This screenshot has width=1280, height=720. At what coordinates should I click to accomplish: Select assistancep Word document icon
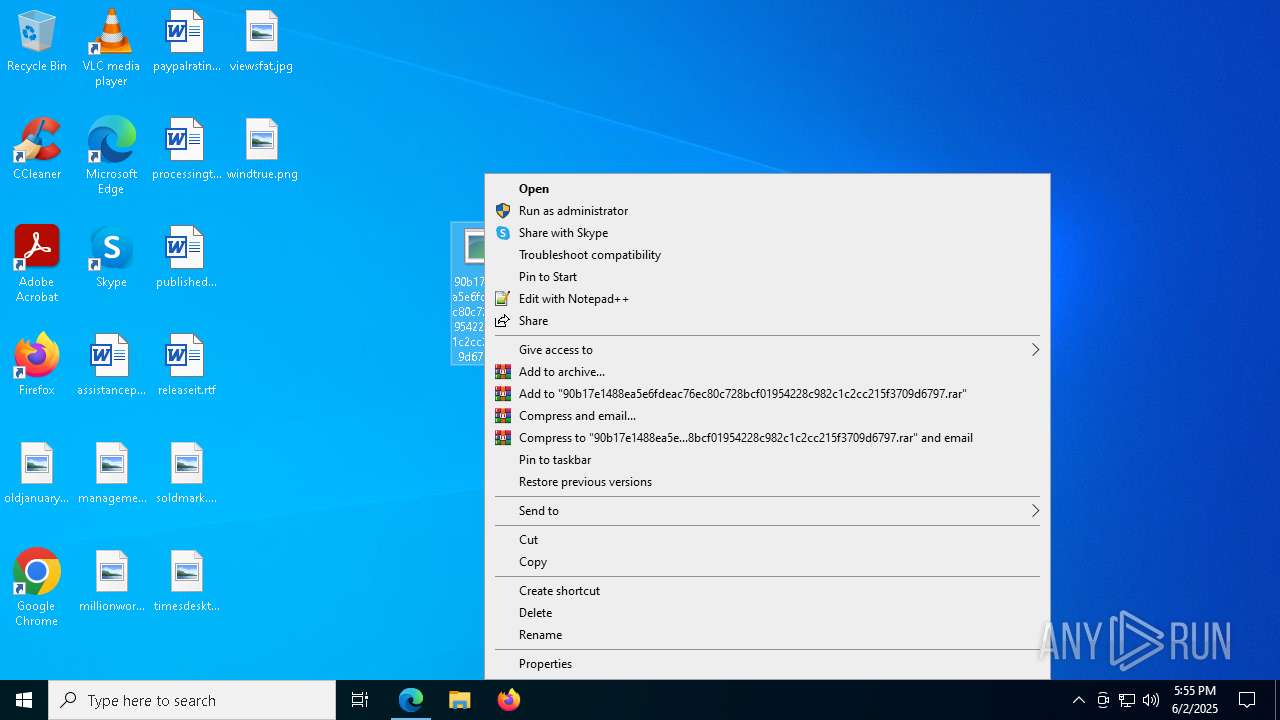(111, 366)
